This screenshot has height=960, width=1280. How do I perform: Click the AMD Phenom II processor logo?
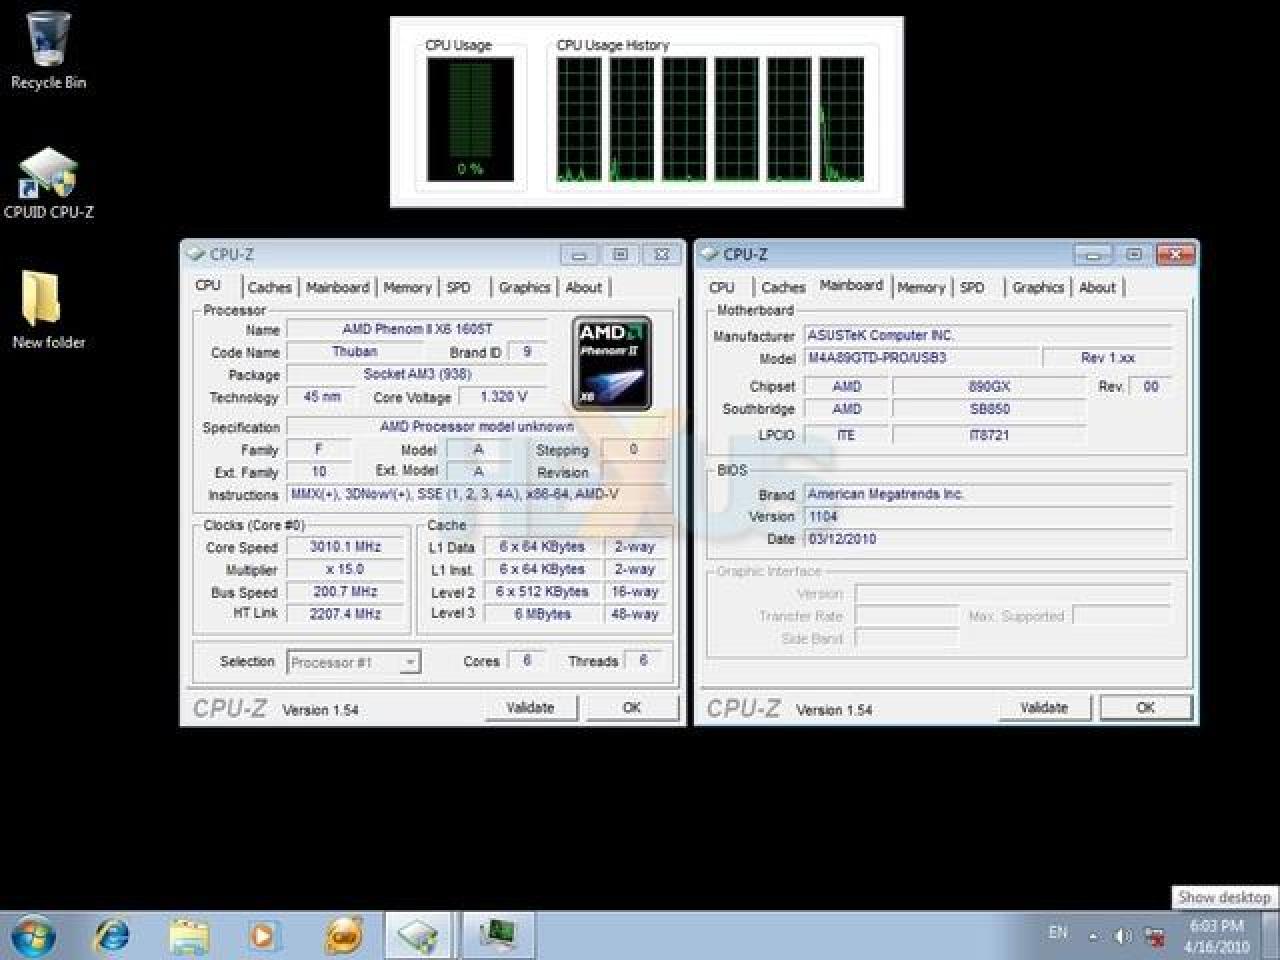612,362
